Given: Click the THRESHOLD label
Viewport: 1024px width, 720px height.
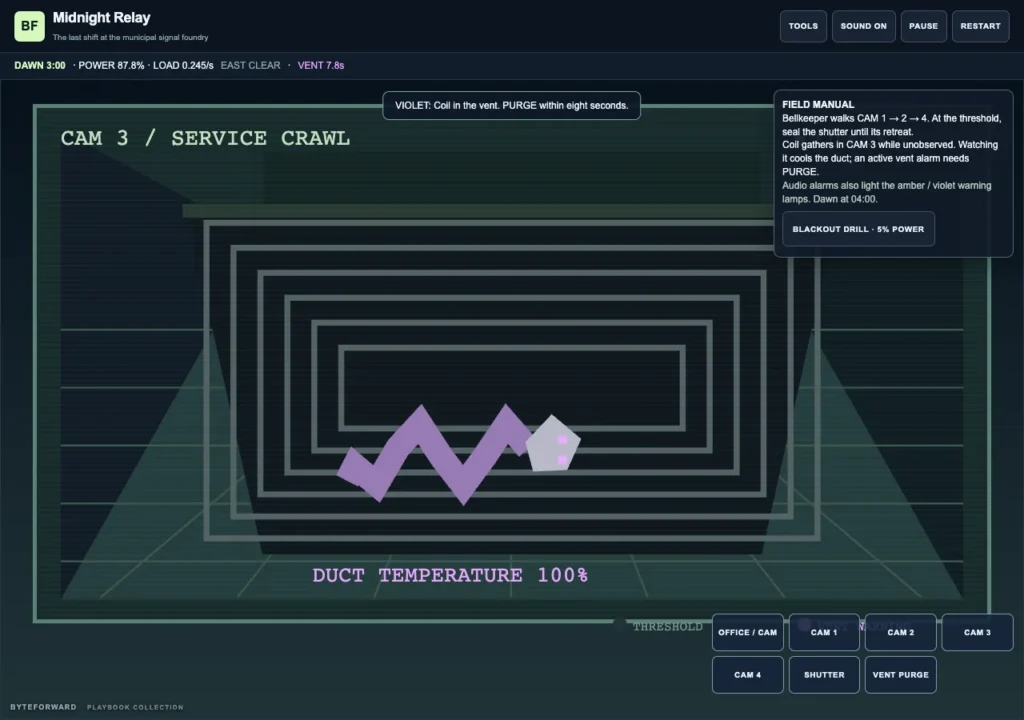Looking at the screenshot, I should (x=667, y=627).
